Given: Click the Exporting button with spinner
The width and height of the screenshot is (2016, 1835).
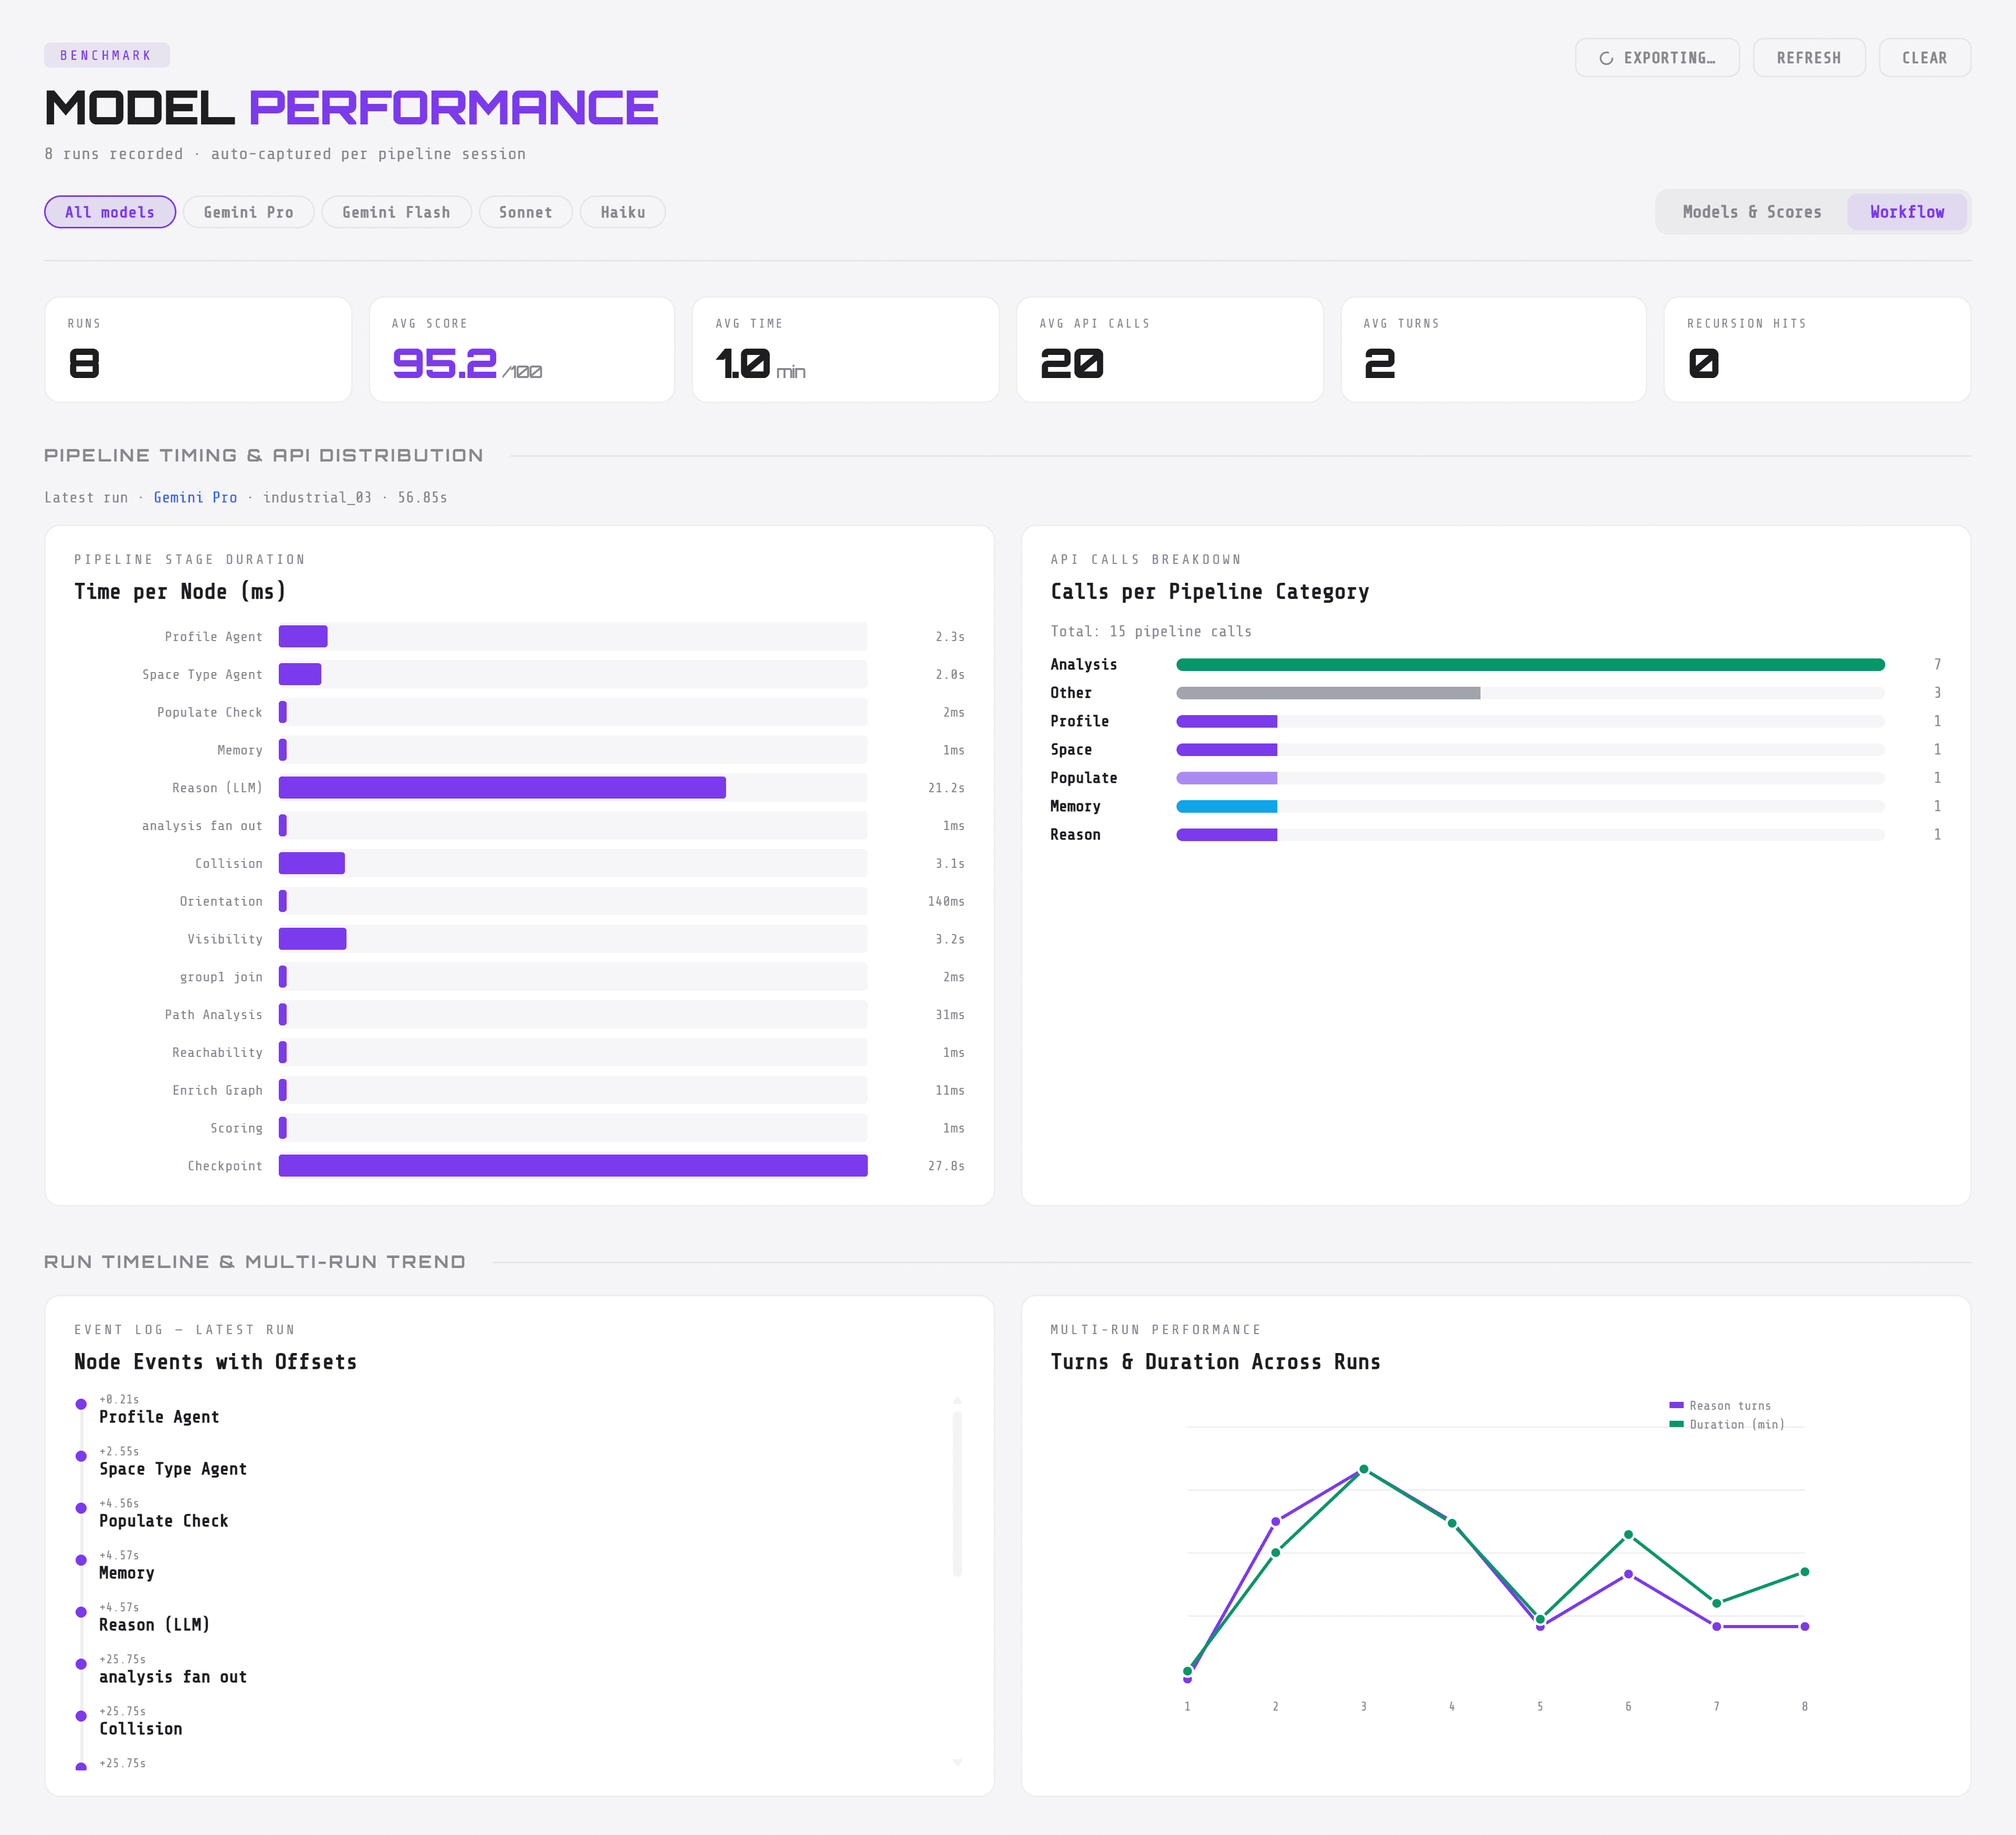Looking at the screenshot, I should point(1657,58).
